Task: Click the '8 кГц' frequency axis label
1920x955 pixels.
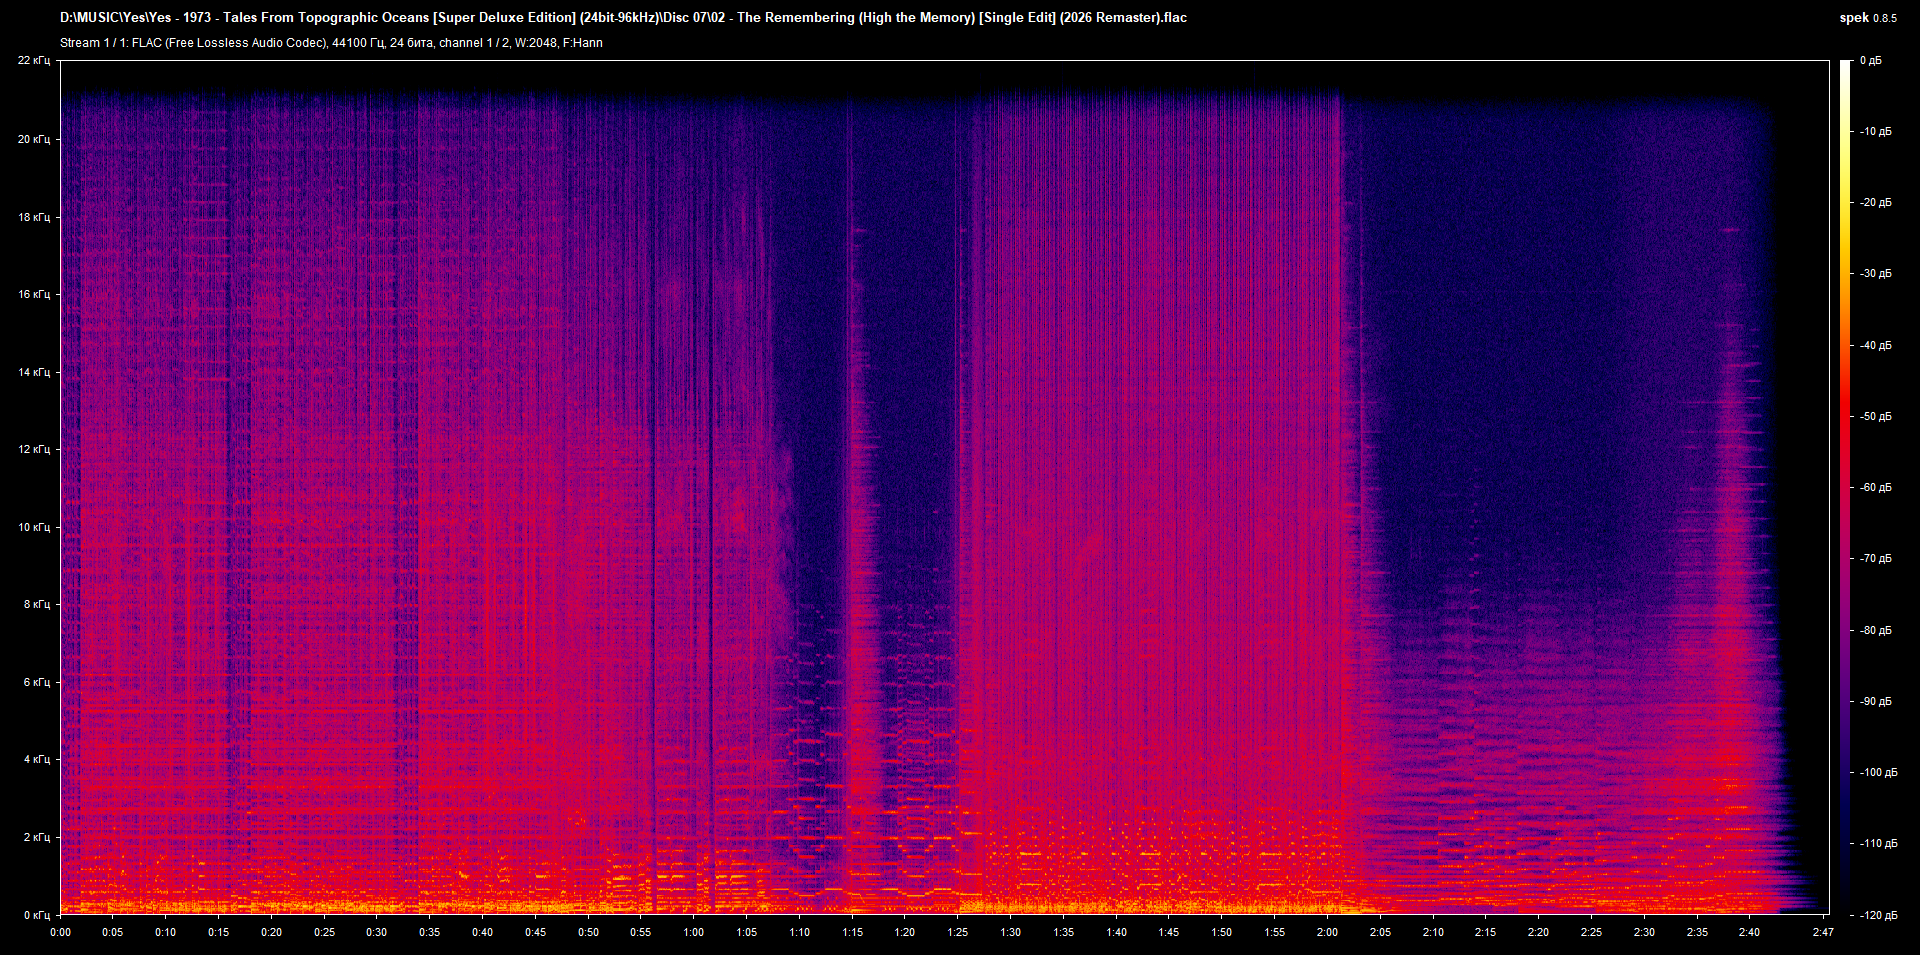Action: tap(36, 604)
